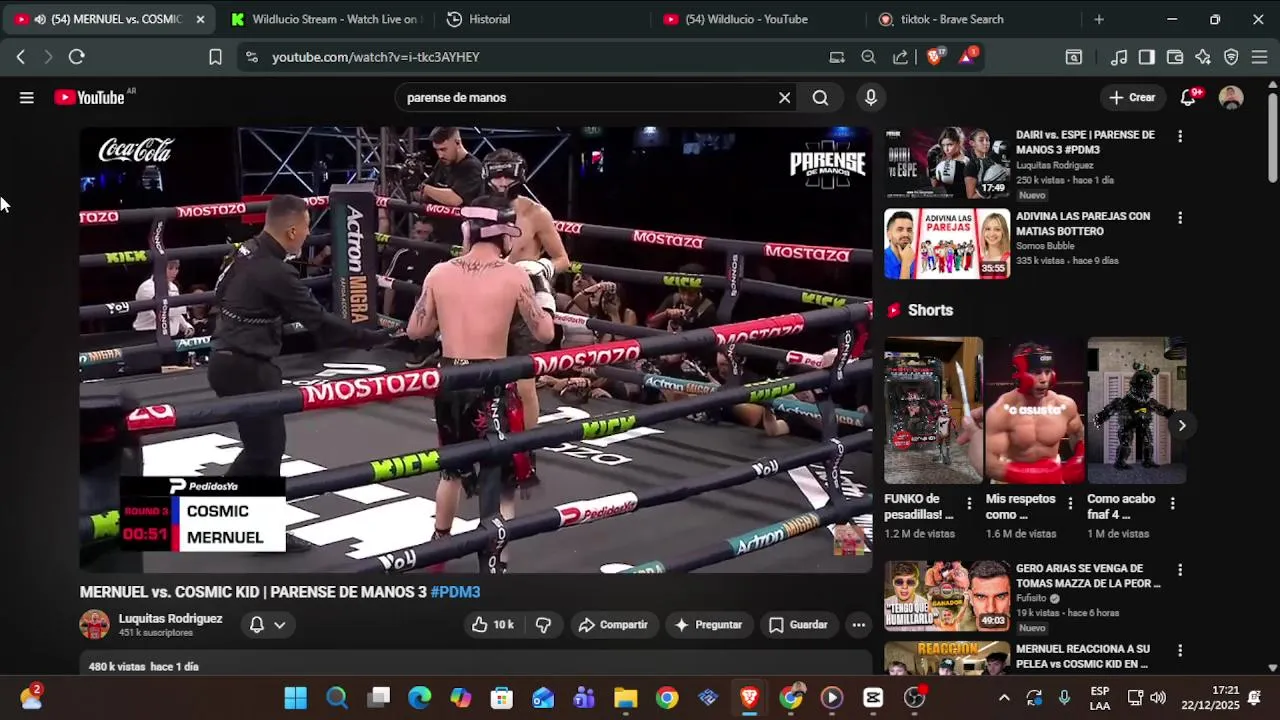The height and width of the screenshot is (720, 1280).
Task: Open options for FUNKO de pesadillas short
Action: (x=968, y=503)
